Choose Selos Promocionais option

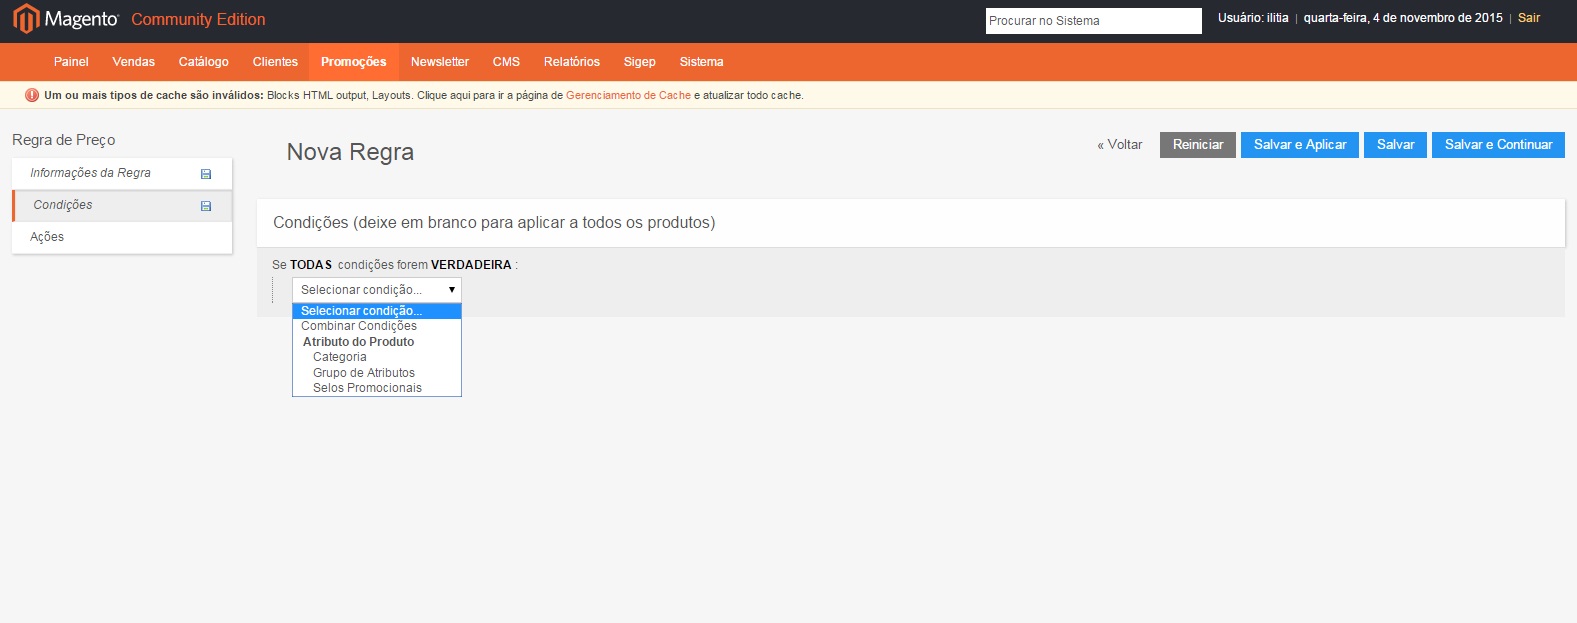377,388
